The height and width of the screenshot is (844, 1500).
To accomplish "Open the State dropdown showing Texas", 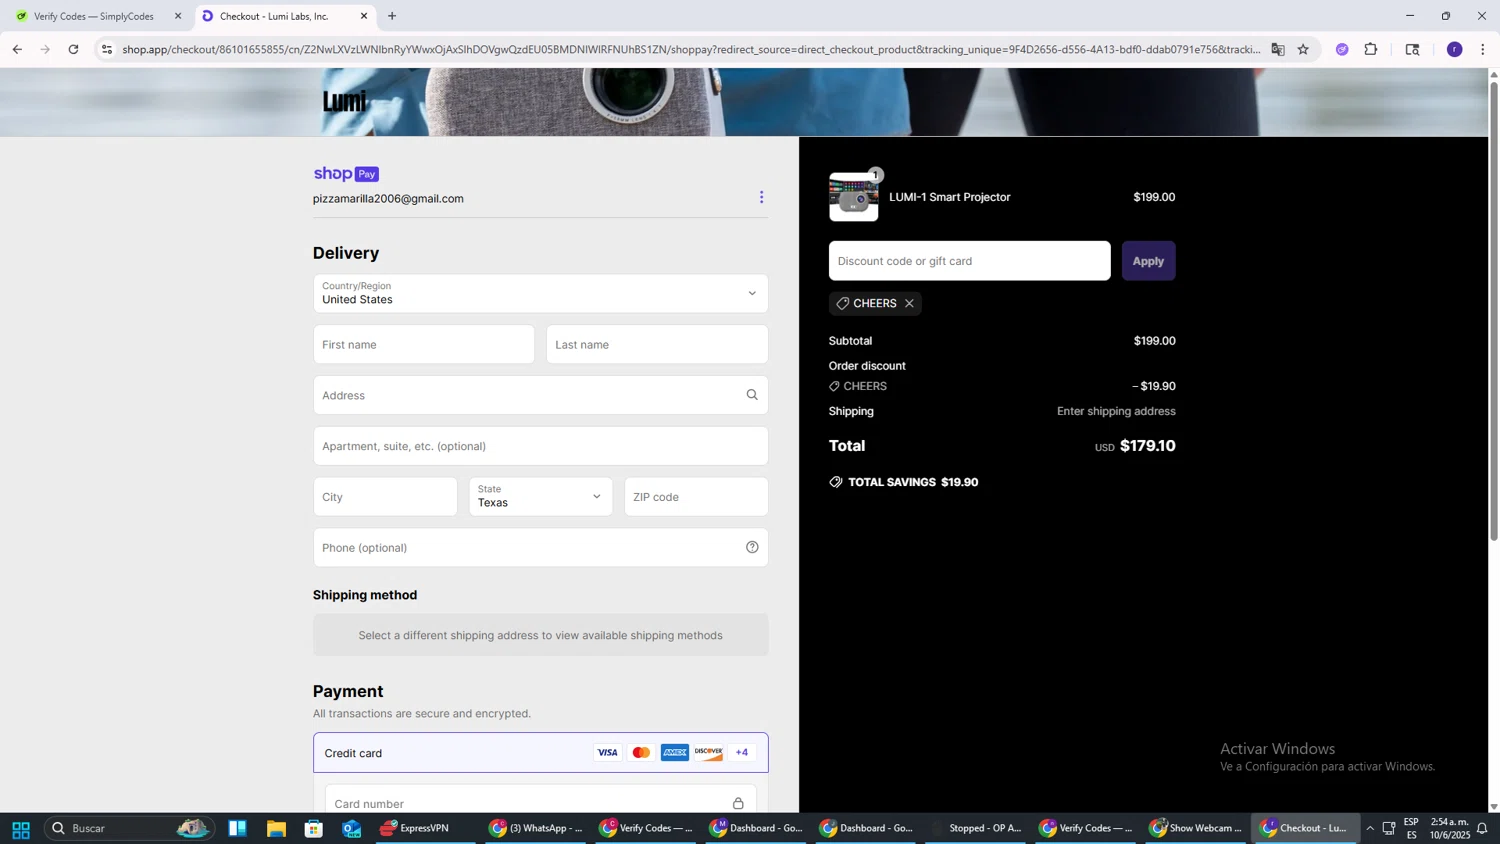I will tap(541, 496).
